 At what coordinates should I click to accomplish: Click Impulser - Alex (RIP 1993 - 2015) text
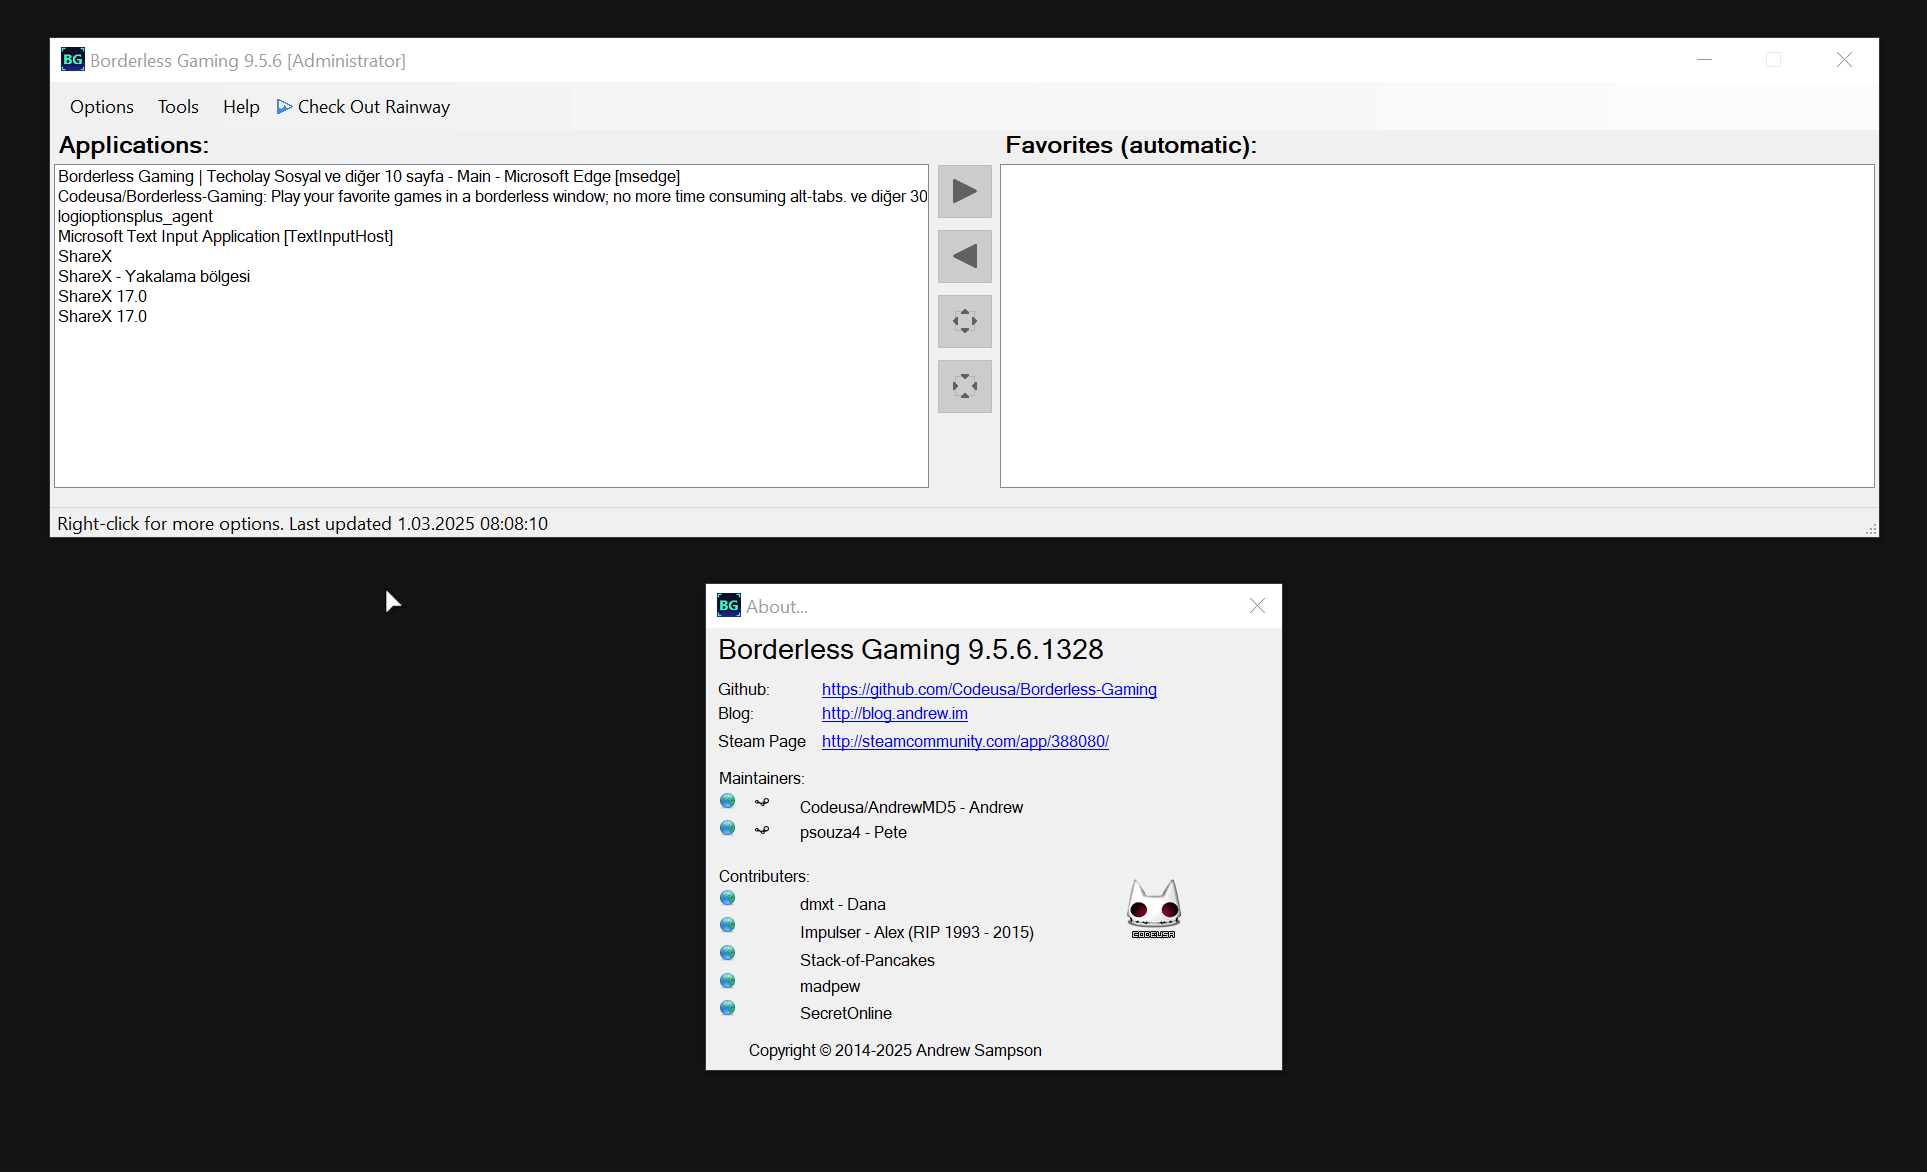[917, 932]
